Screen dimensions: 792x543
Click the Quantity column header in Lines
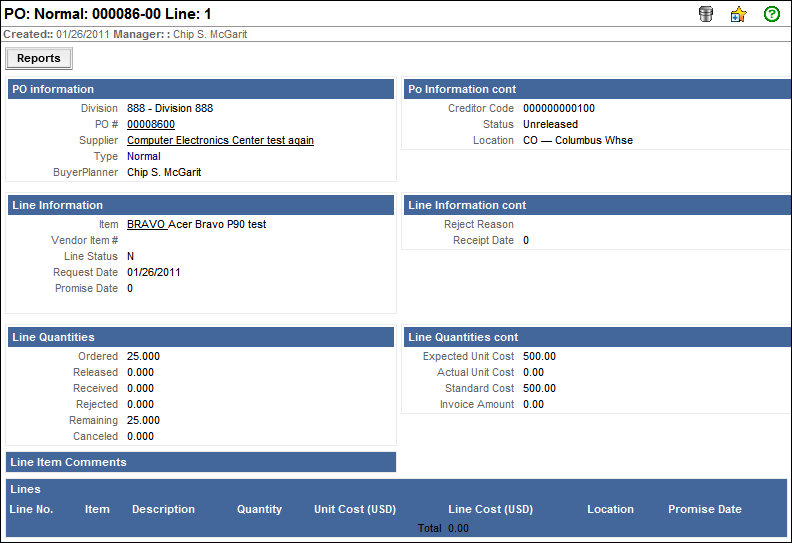point(259,509)
